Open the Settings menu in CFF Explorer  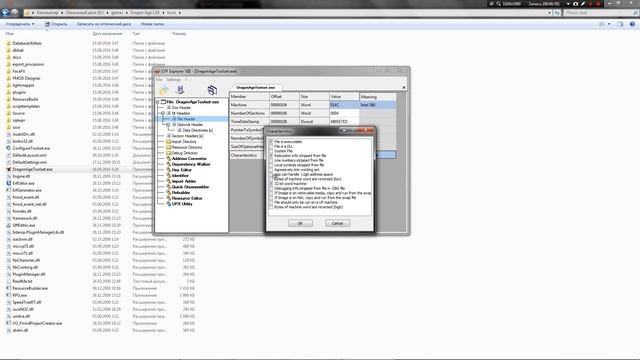point(173,80)
